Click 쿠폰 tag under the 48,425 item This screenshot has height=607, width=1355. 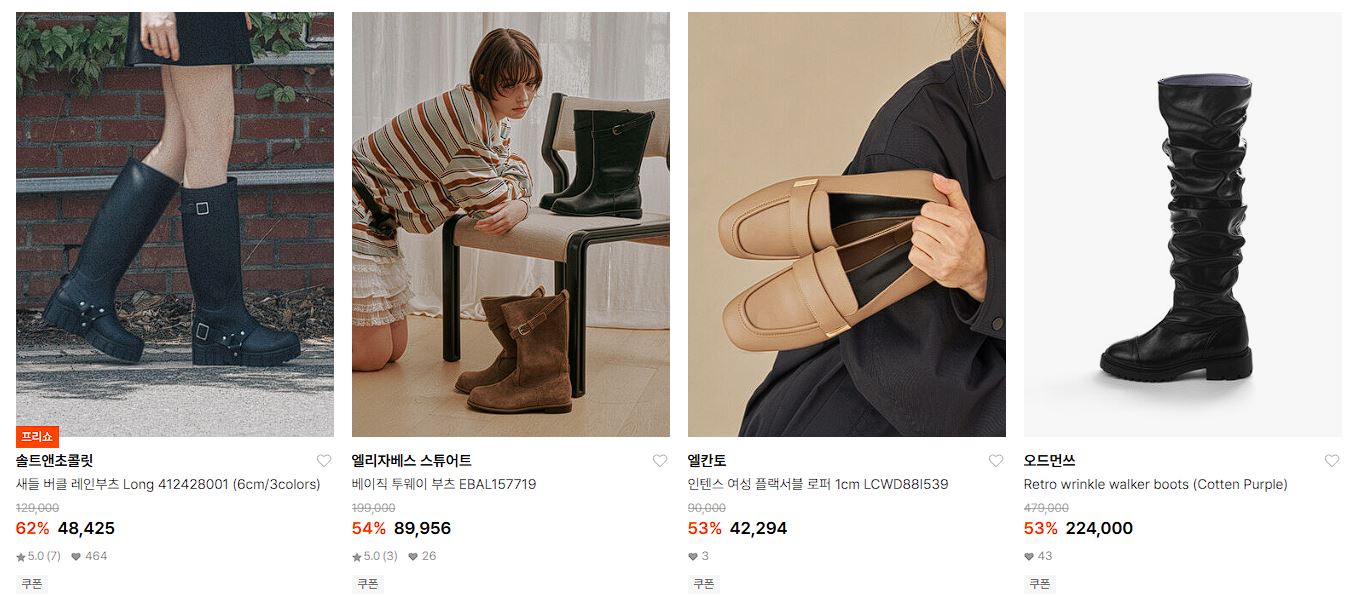pyautogui.click(x=32, y=583)
